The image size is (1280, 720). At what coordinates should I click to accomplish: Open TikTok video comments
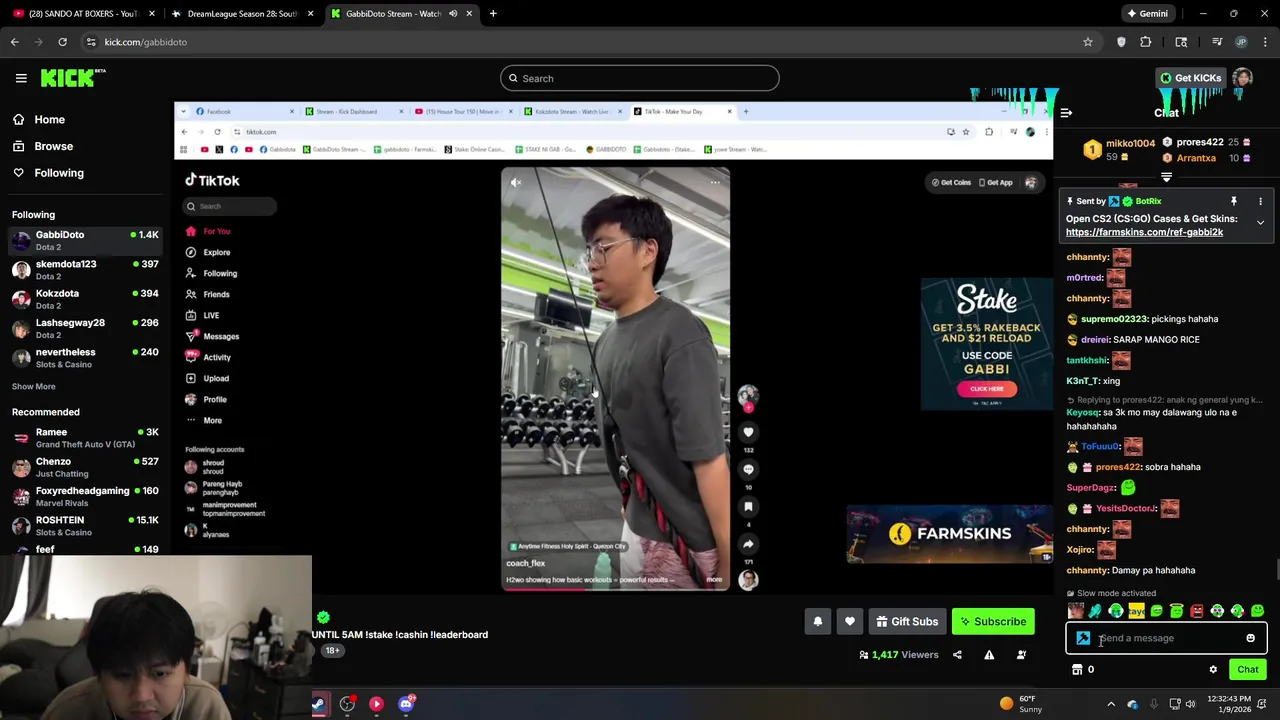click(x=748, y=469)
